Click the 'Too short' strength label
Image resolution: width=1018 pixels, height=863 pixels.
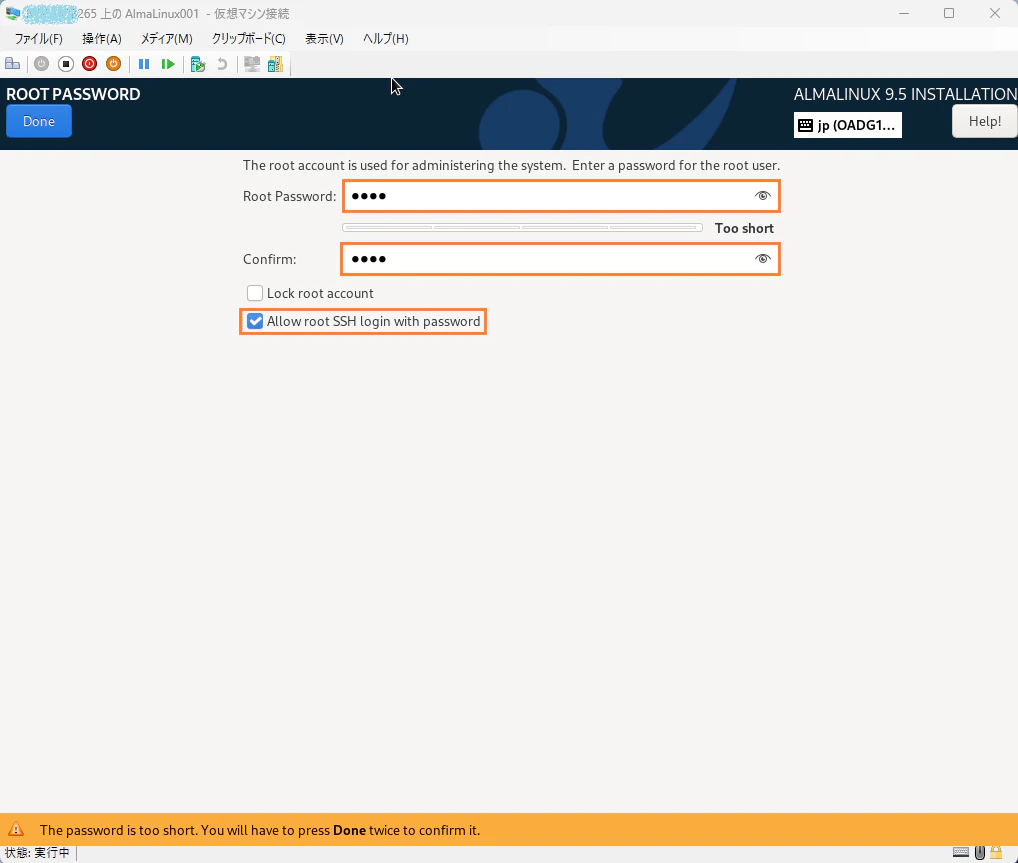[x=744, y=228]
